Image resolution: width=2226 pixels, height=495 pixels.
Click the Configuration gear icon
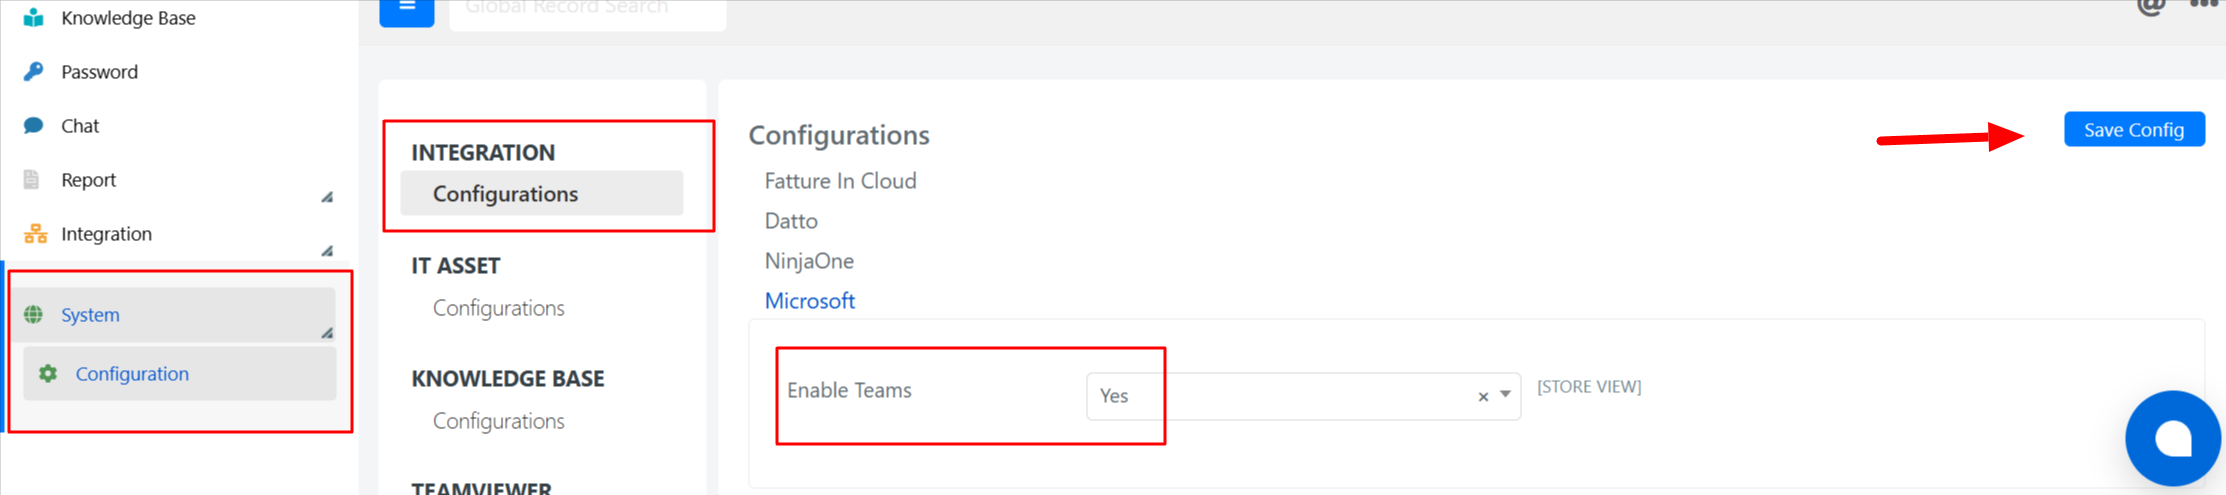[x=48, y=373]
